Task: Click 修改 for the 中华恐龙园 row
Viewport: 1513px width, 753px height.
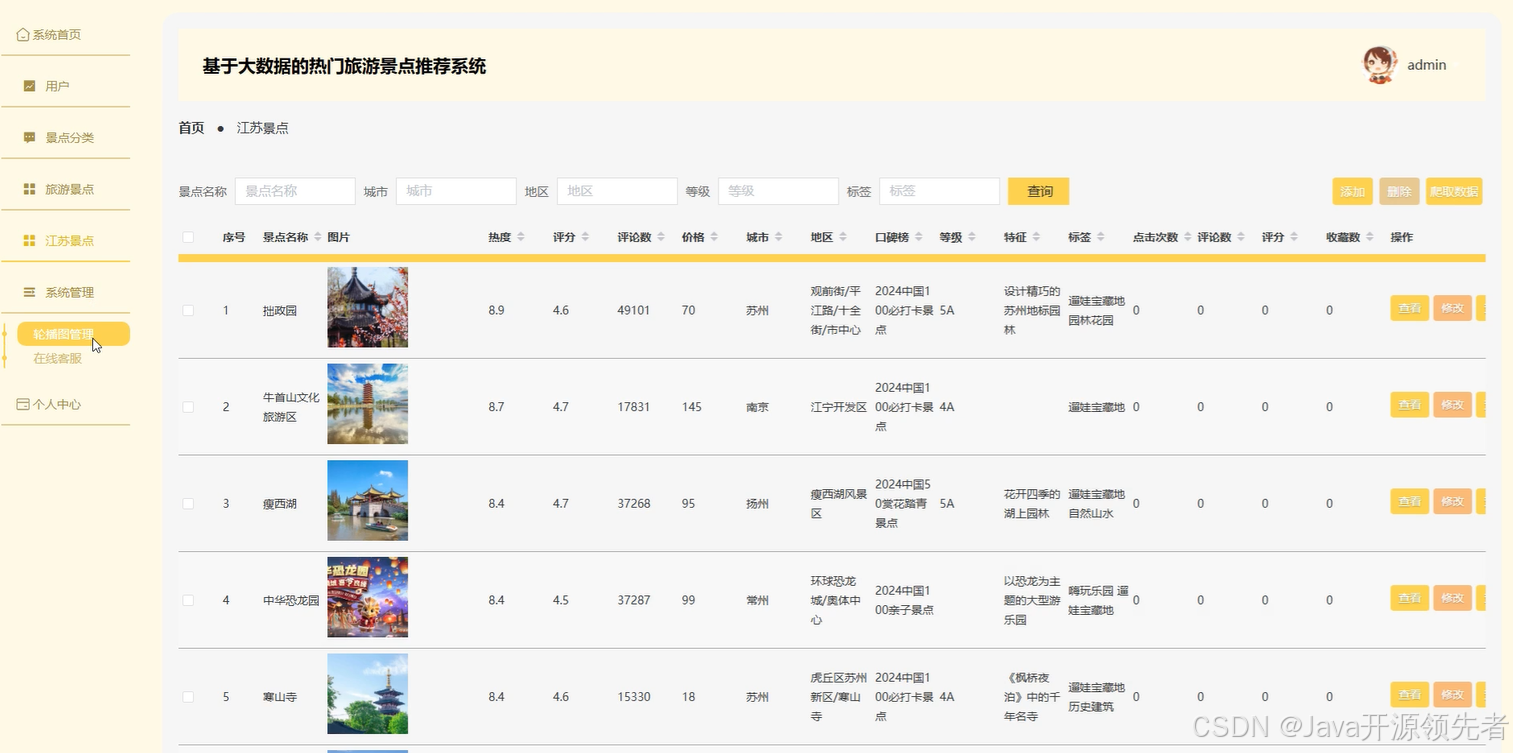Action: [x=1452, y=598]
